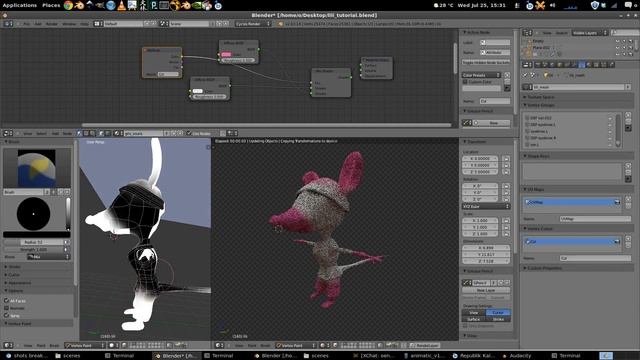Click the white color swatch on lower Diffuse node
Viewport: 640px width, 360px height.
coord(198,91)
